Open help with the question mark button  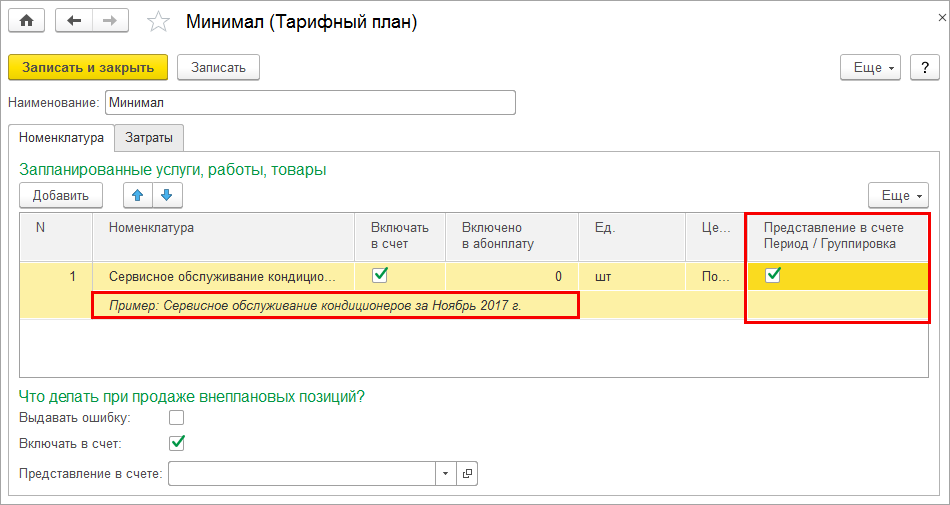(925, 67)
